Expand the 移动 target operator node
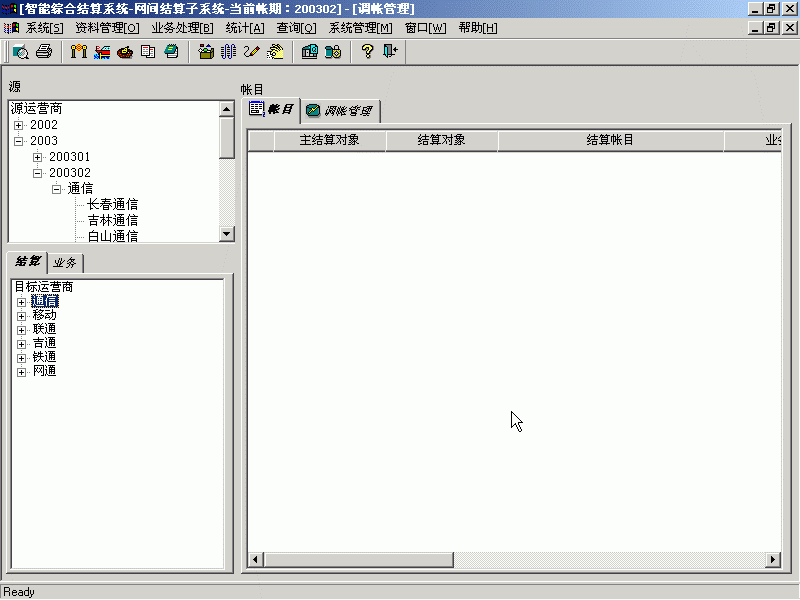This screenshot has height=600, width=800. coord(21,316)
